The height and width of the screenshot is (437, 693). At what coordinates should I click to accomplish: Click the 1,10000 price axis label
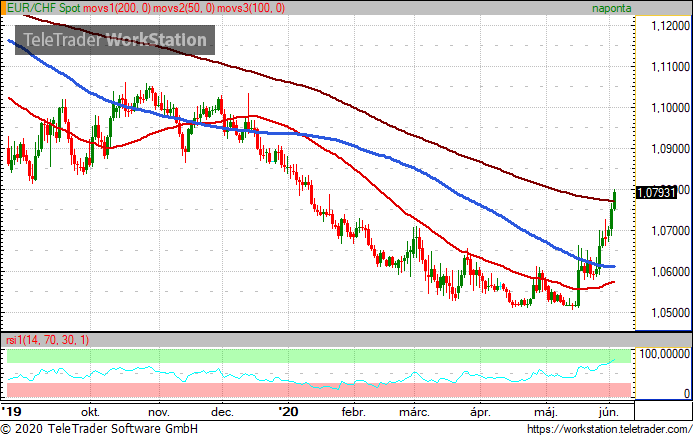(670, 107)
